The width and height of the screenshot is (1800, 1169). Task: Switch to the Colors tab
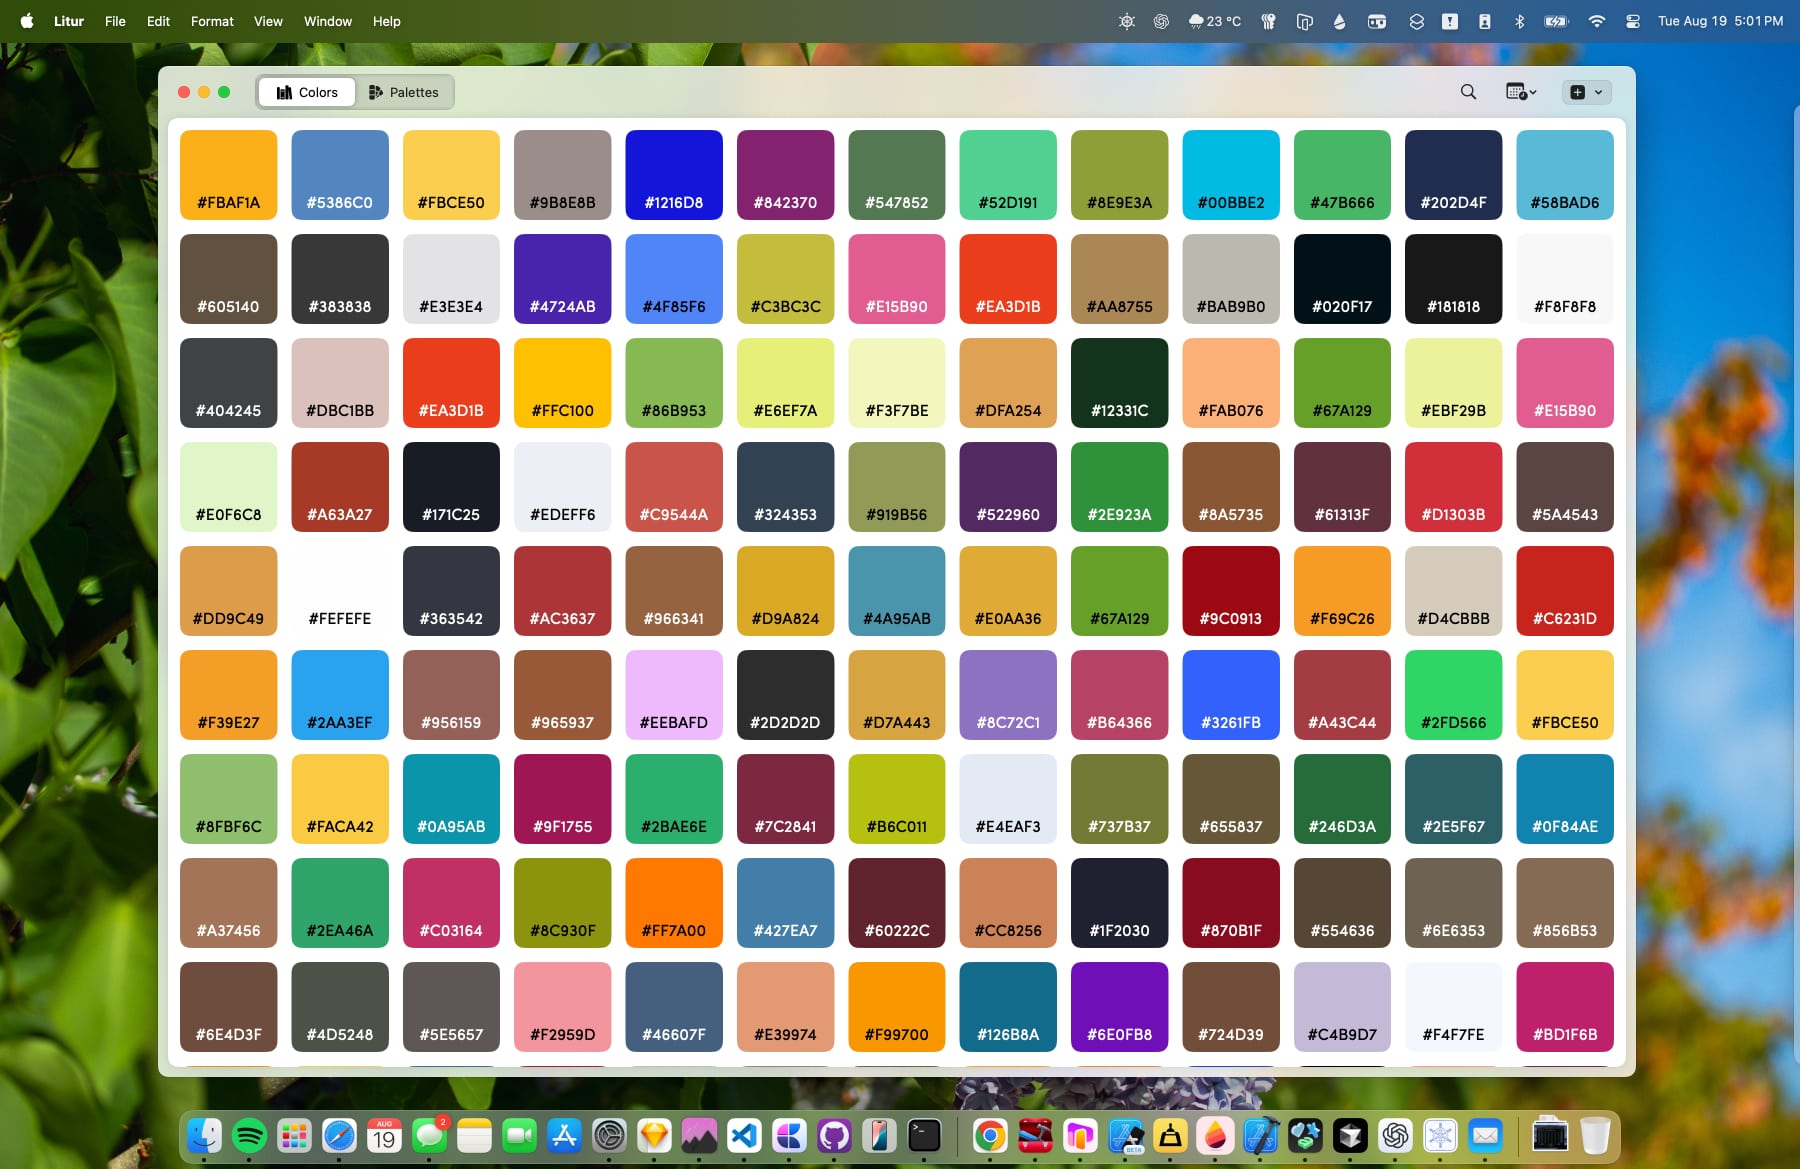(x=307, y=92)
